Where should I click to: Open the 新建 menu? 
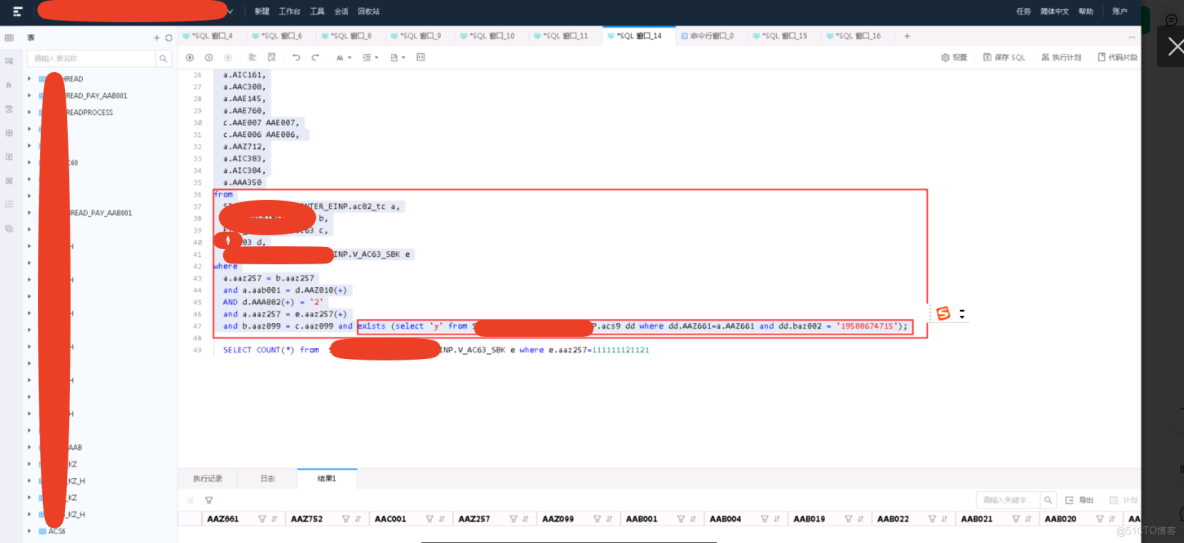pos(261,11)
